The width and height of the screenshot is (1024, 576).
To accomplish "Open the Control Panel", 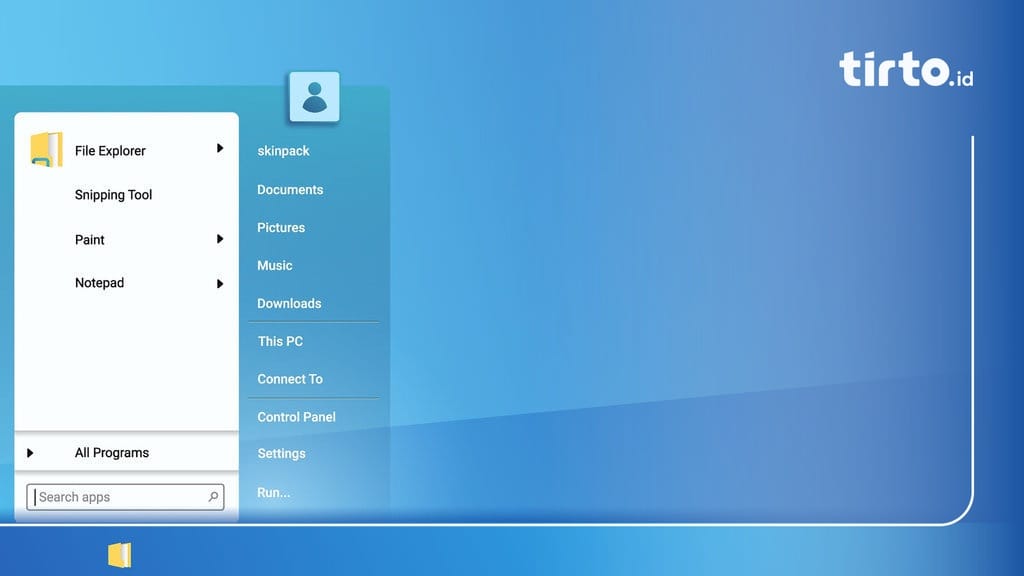I will point(294,417).
